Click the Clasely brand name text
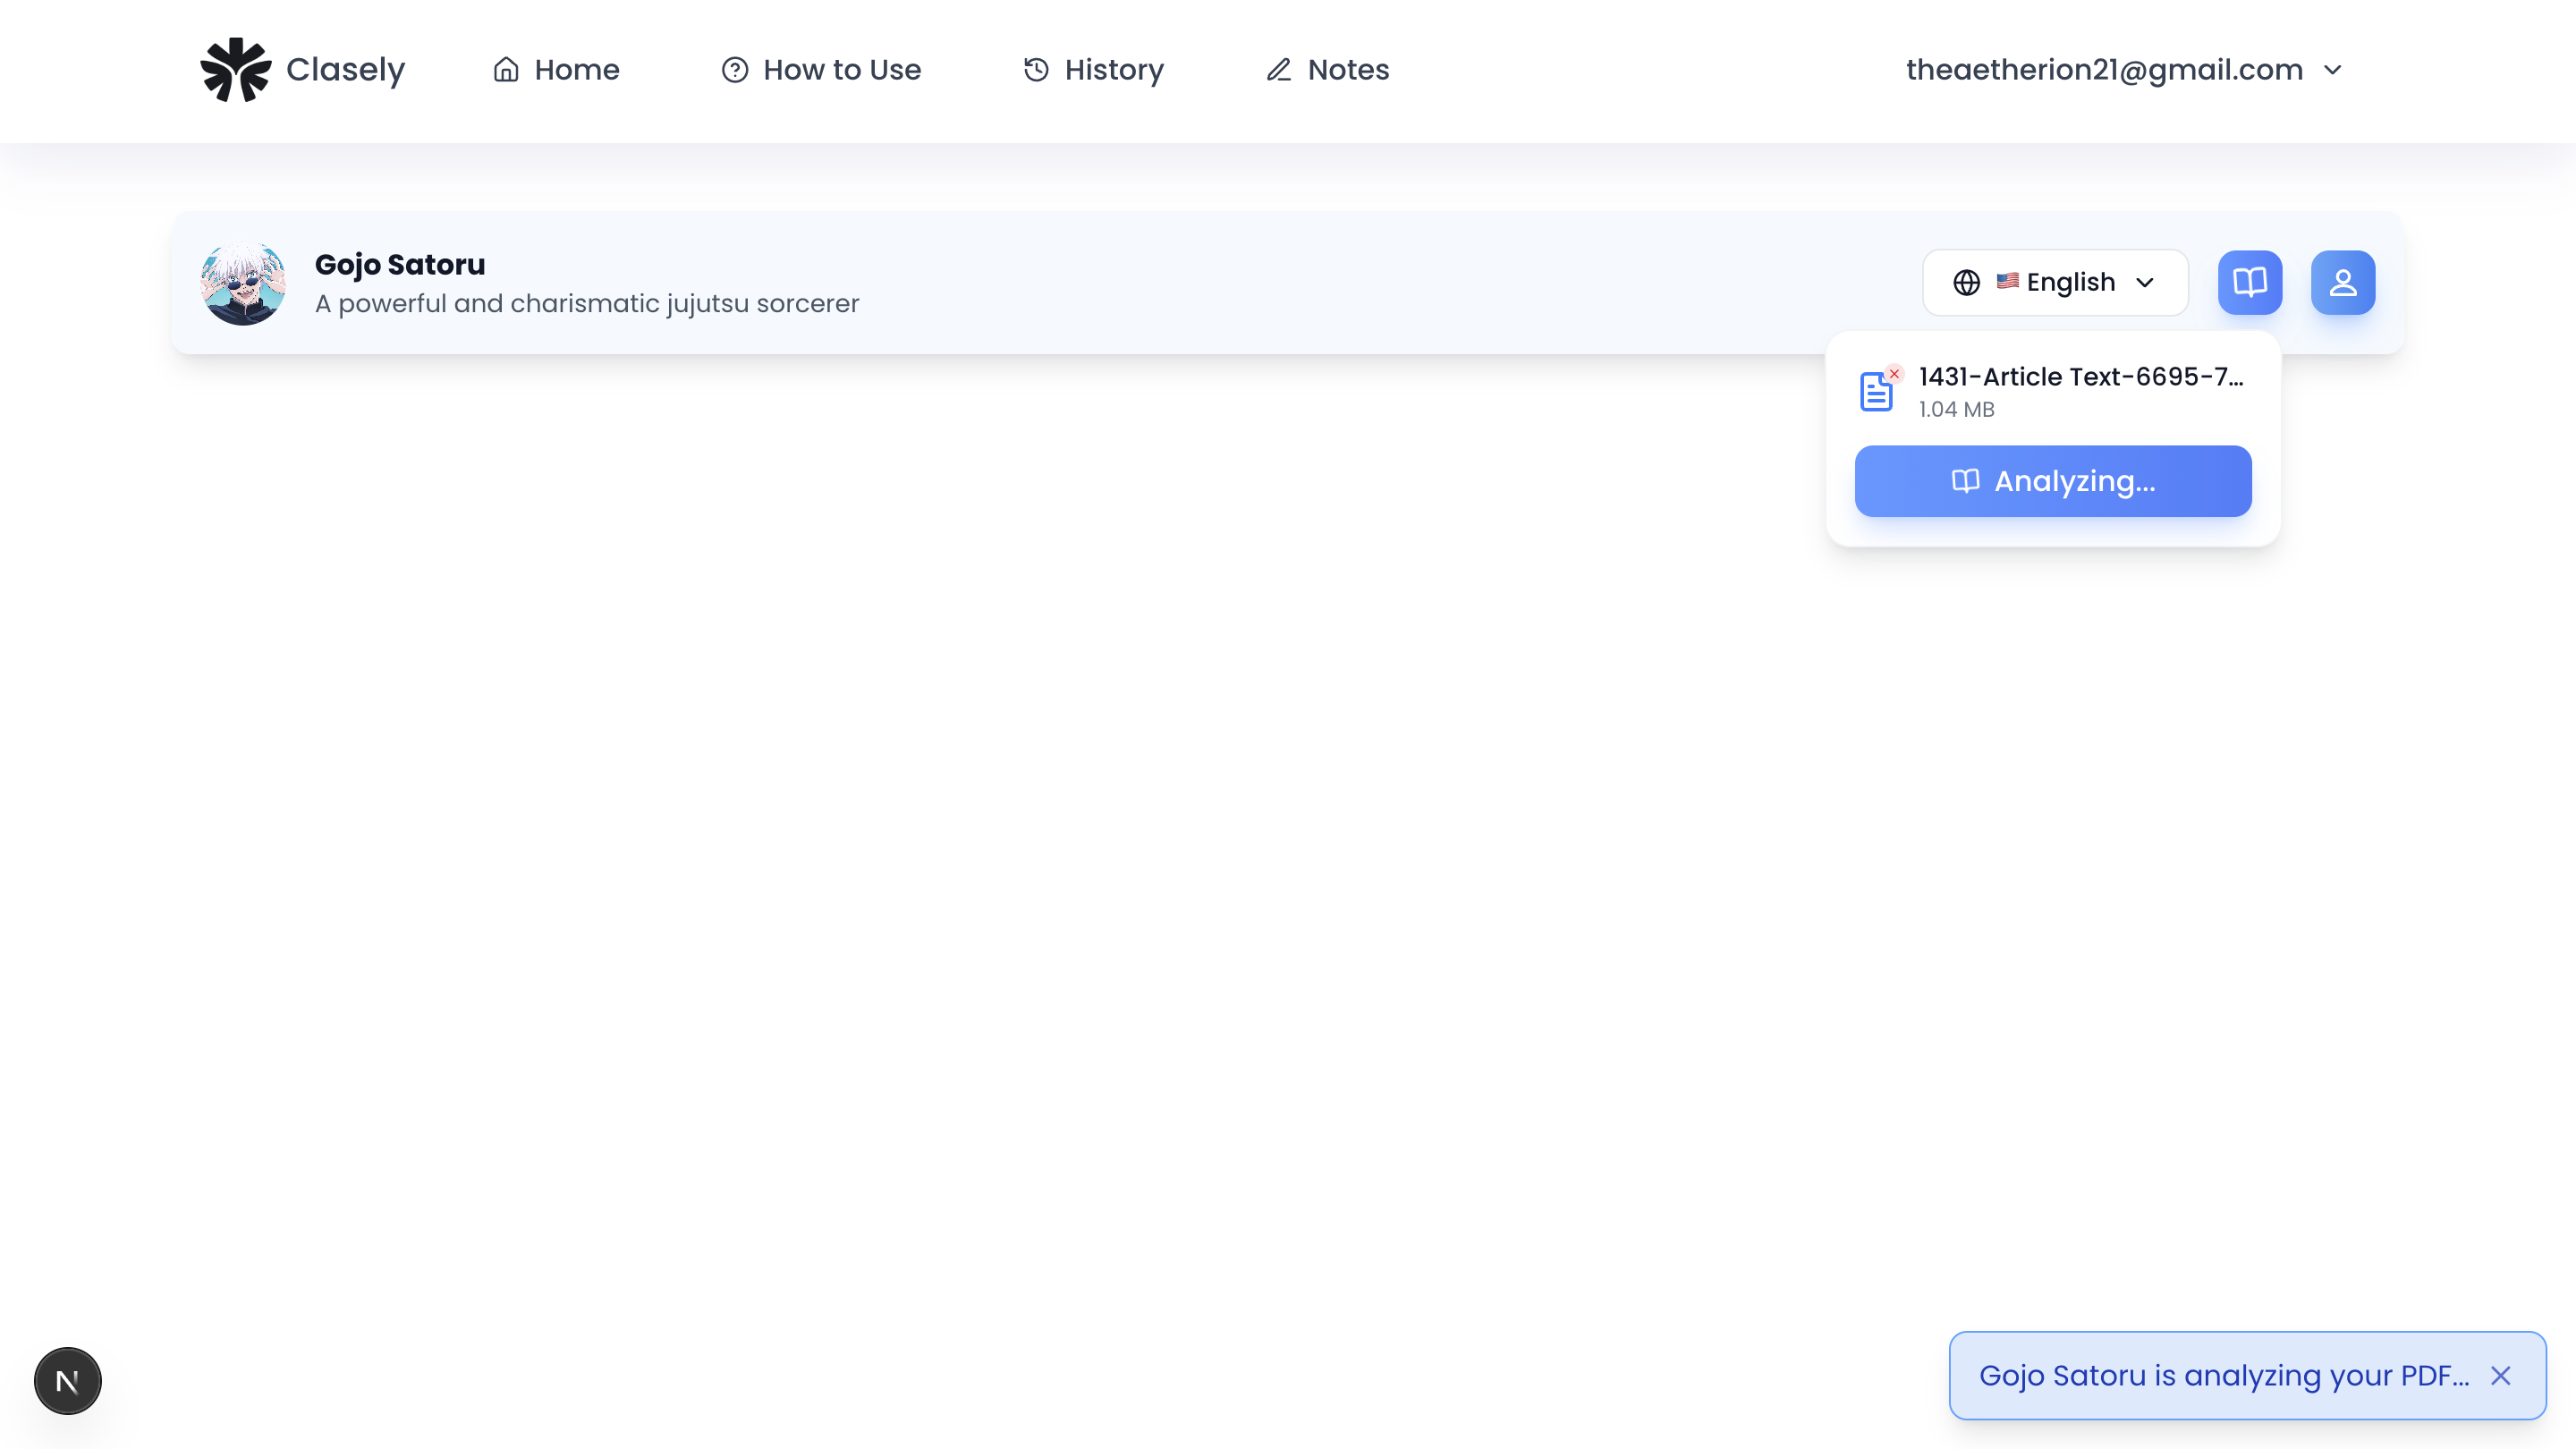 (345, 70)
